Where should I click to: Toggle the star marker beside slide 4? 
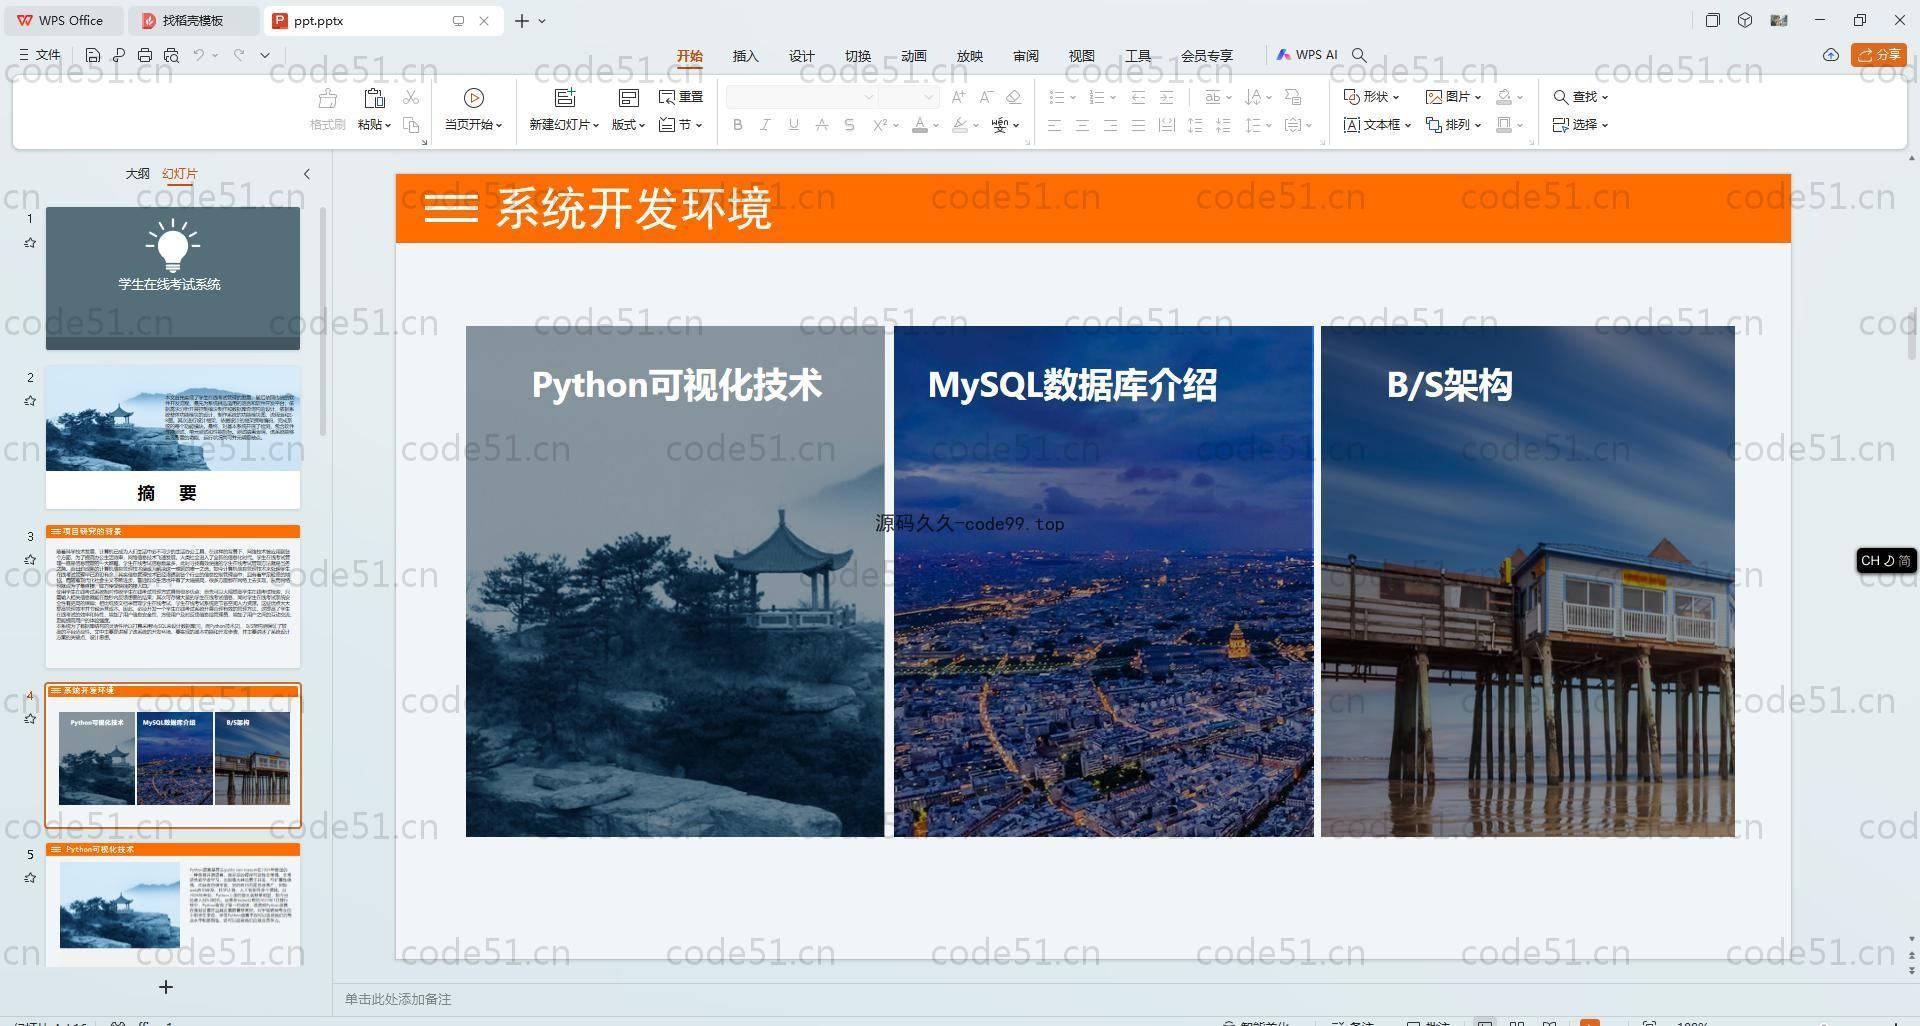30,719
